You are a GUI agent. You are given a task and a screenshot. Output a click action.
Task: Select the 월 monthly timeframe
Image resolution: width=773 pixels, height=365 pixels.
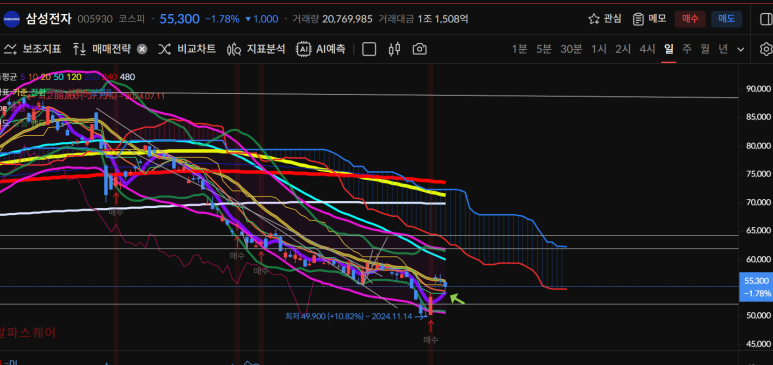click(705, 49)
